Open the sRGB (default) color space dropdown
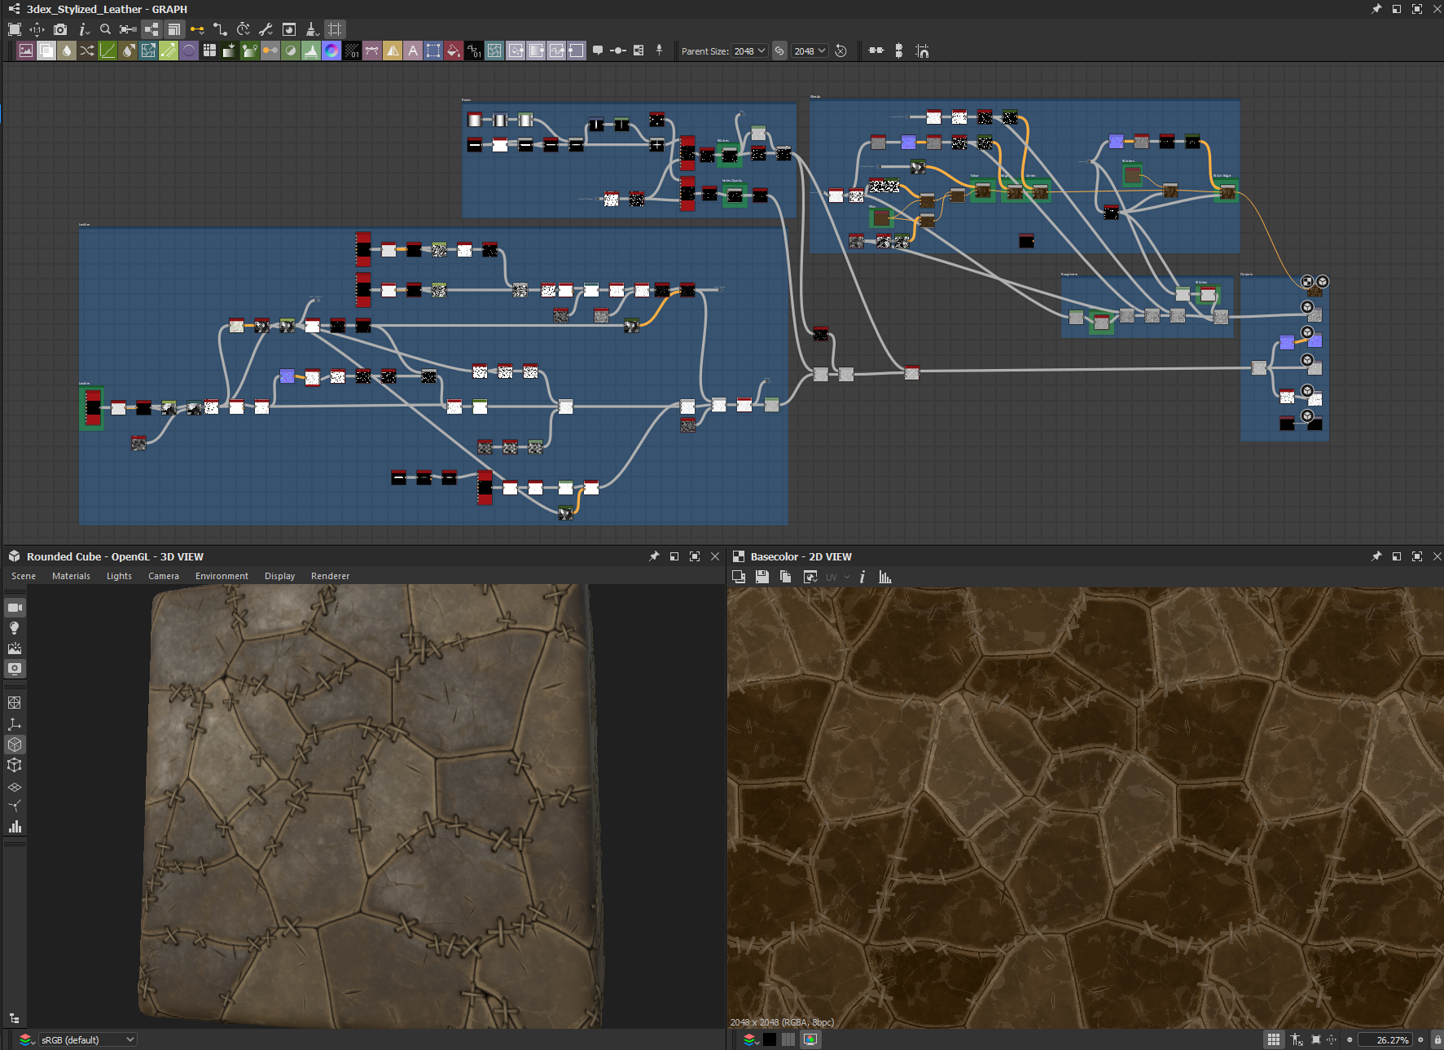1444x1050 pixels. pyautogui.click(x=88, y=1040)
